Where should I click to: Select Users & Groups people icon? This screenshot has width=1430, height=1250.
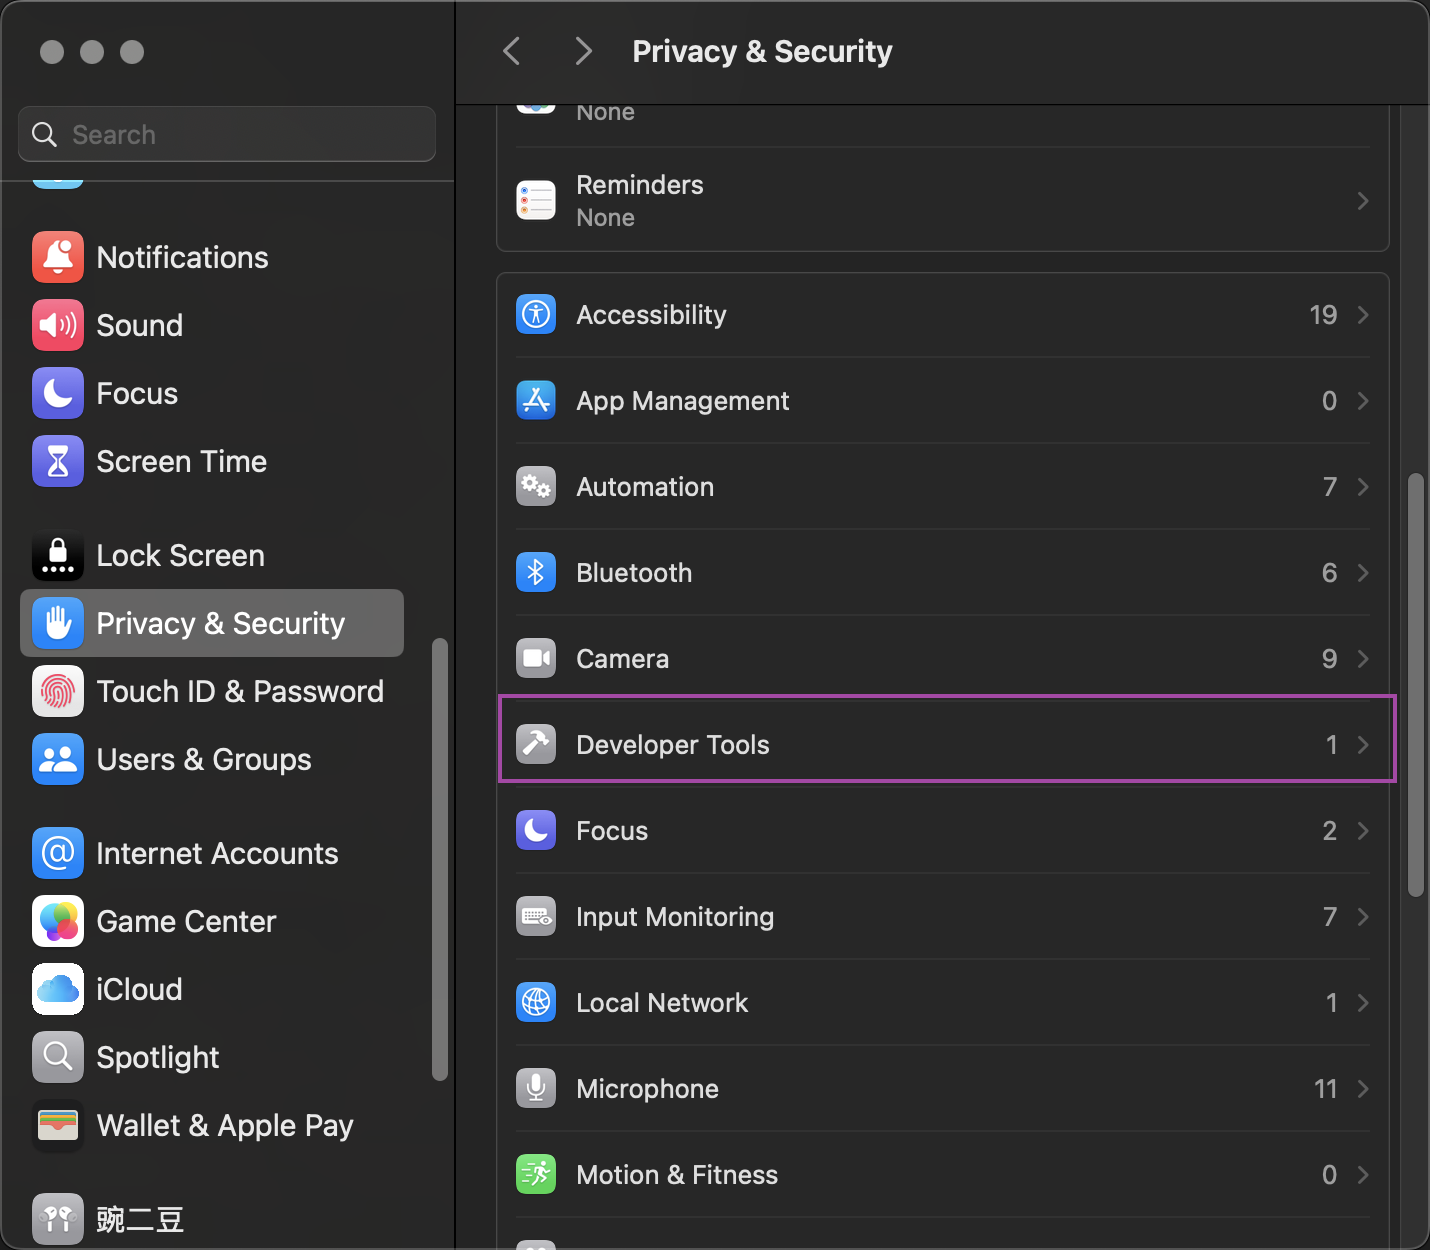(58, 759)
